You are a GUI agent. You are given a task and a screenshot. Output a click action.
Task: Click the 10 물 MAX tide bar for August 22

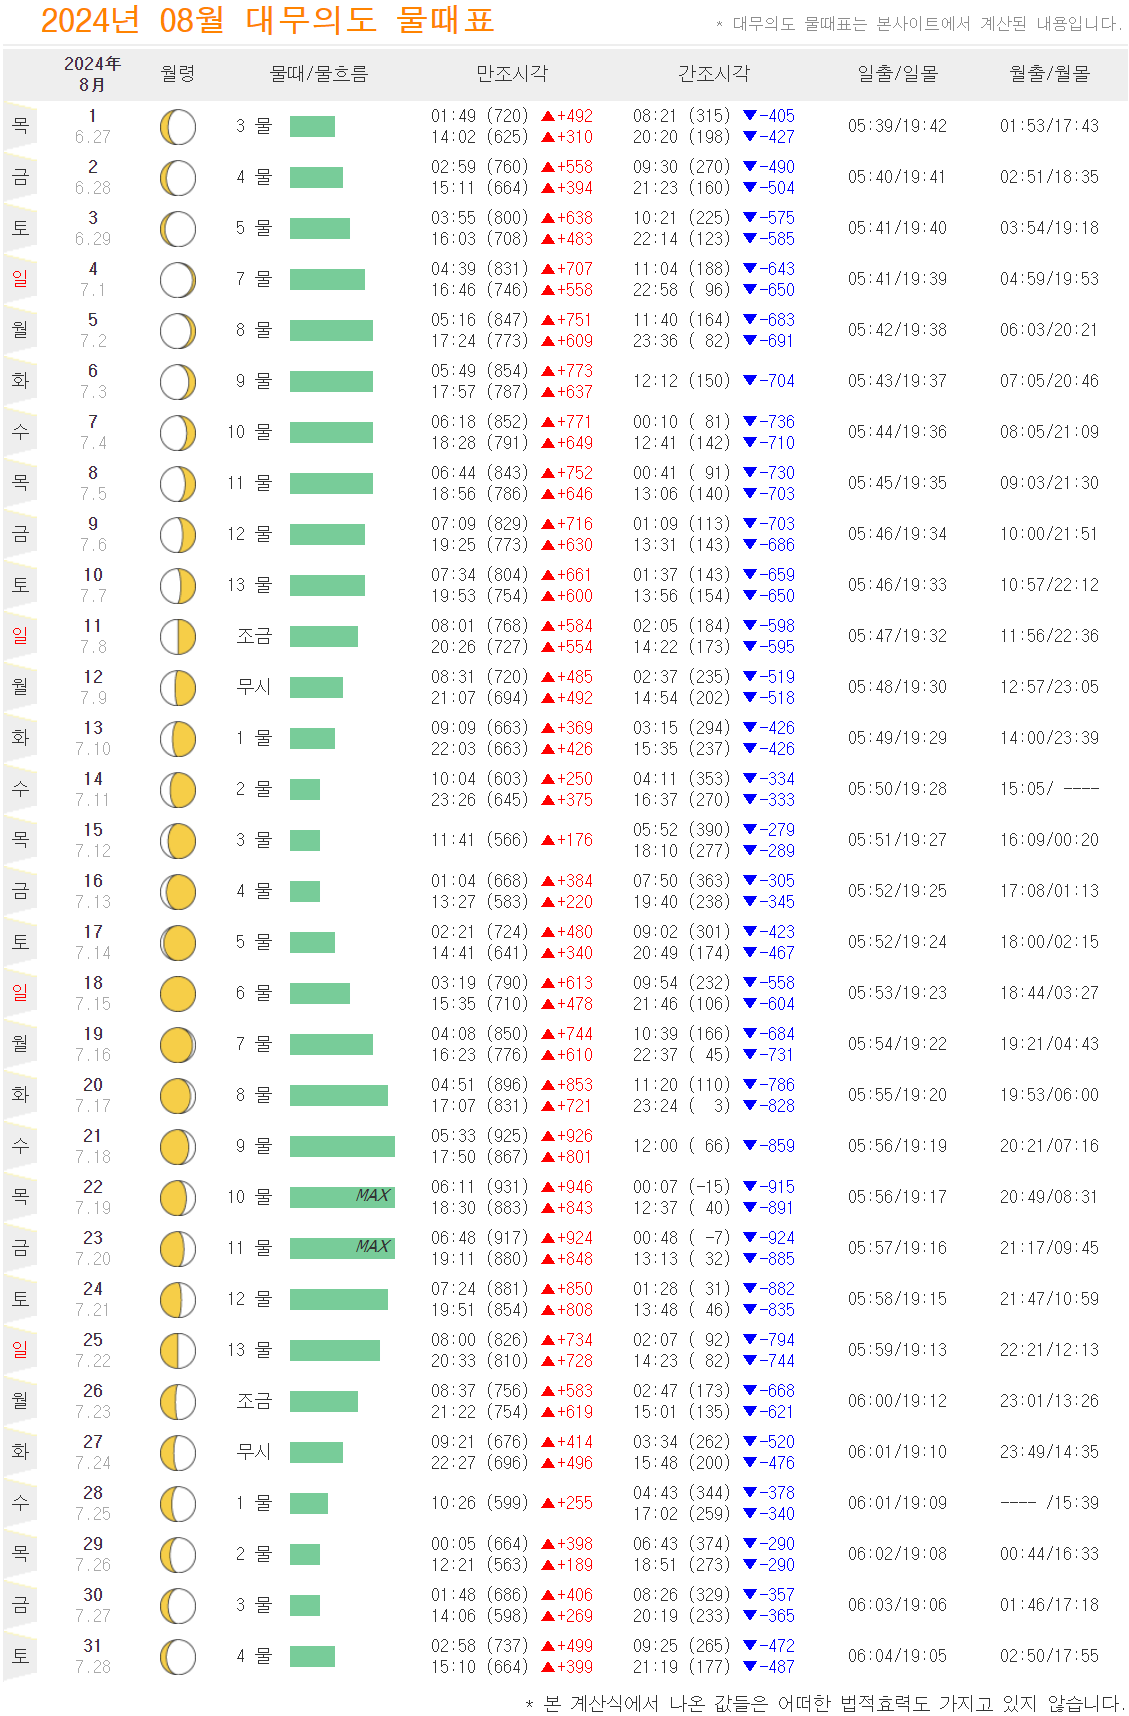point(342,1197)
